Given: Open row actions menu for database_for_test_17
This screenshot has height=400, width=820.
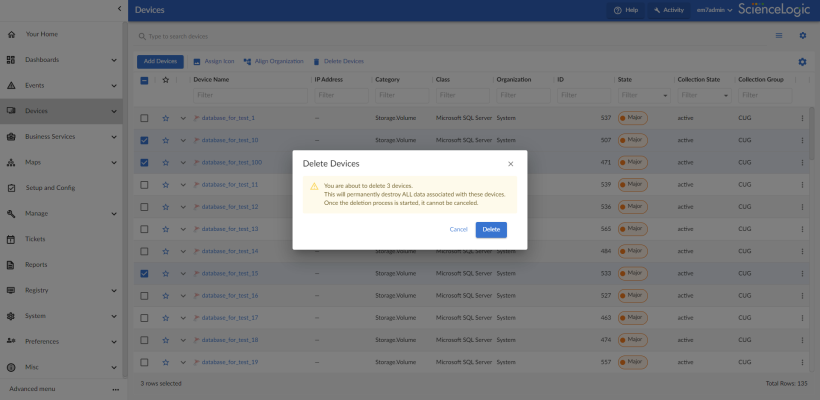Looking at the screenshot, I should [802, 318].
